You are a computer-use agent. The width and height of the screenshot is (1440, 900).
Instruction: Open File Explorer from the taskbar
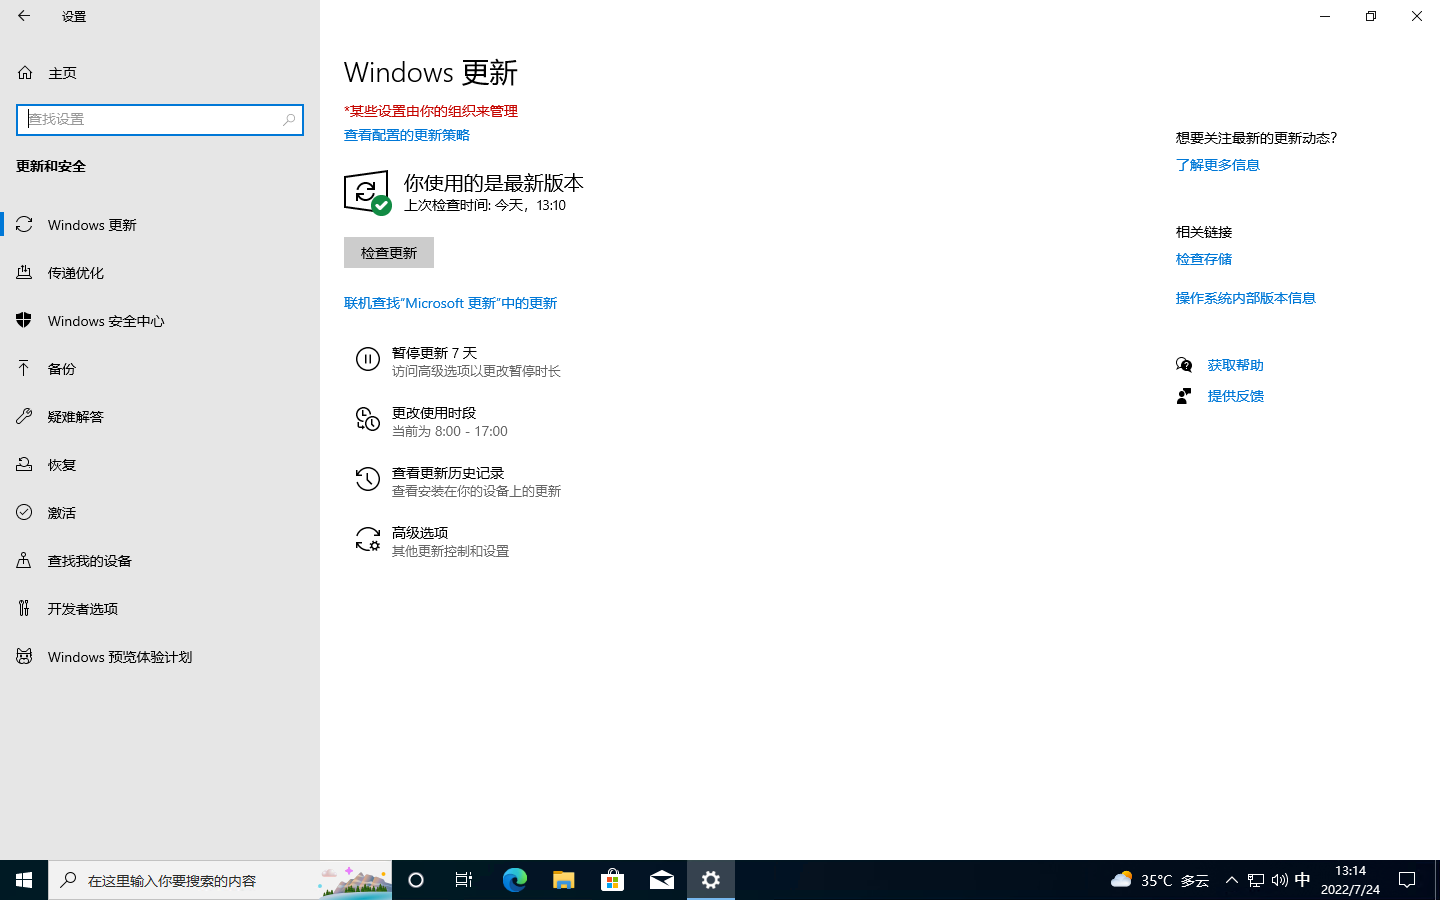click(x=563, y=880)
